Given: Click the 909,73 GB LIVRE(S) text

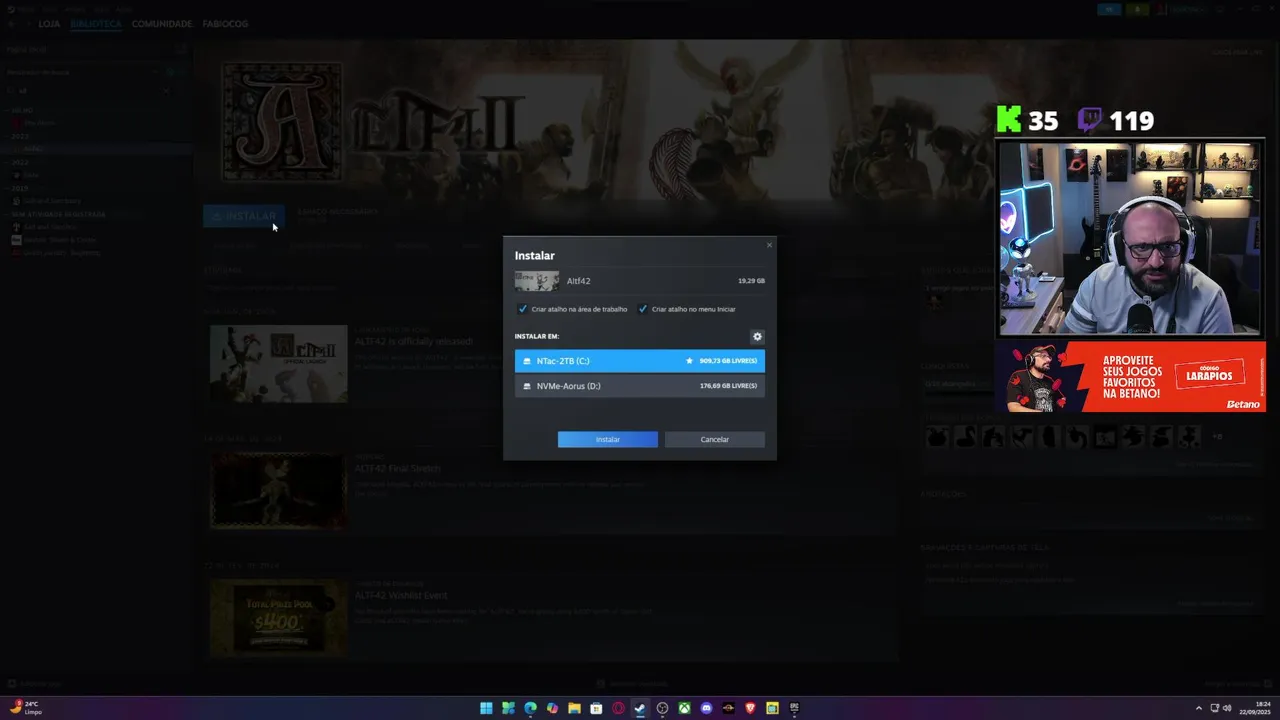Looking at the screenshot, I should 728,361.
